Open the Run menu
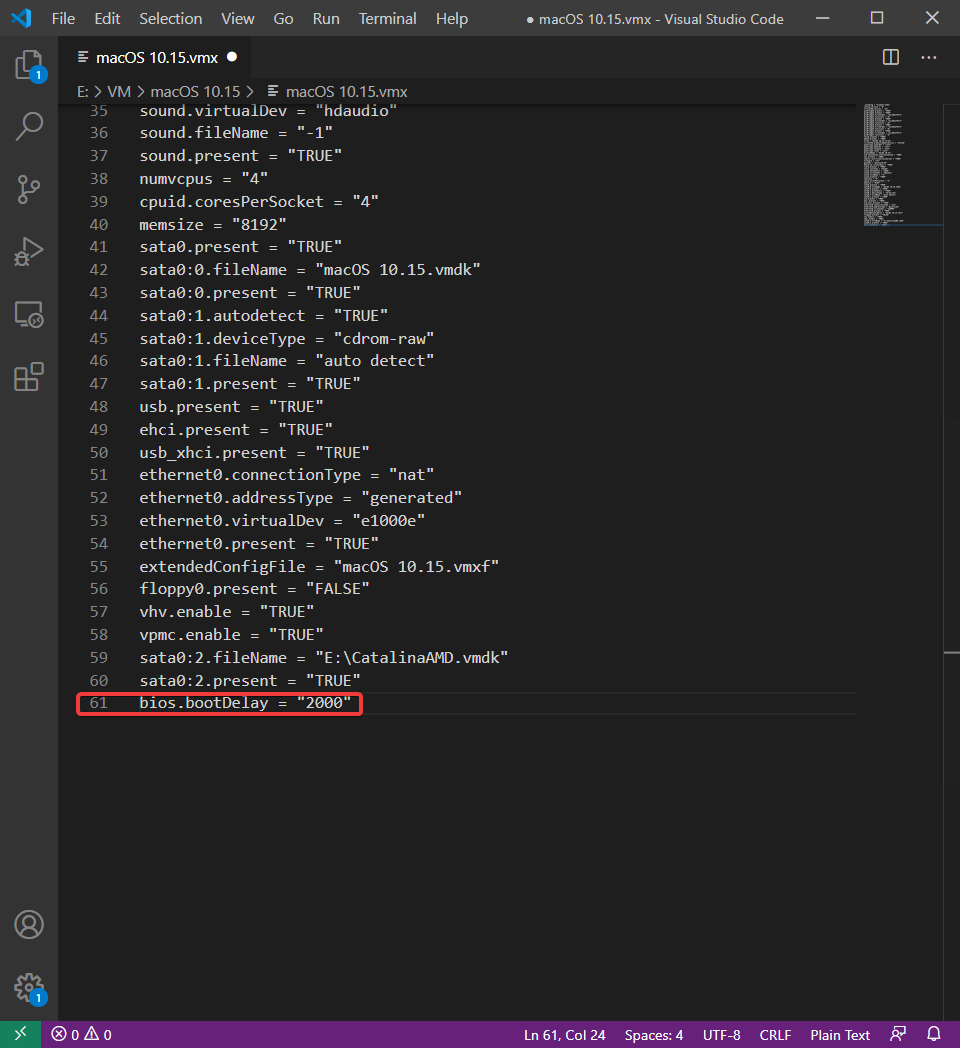 326,19
